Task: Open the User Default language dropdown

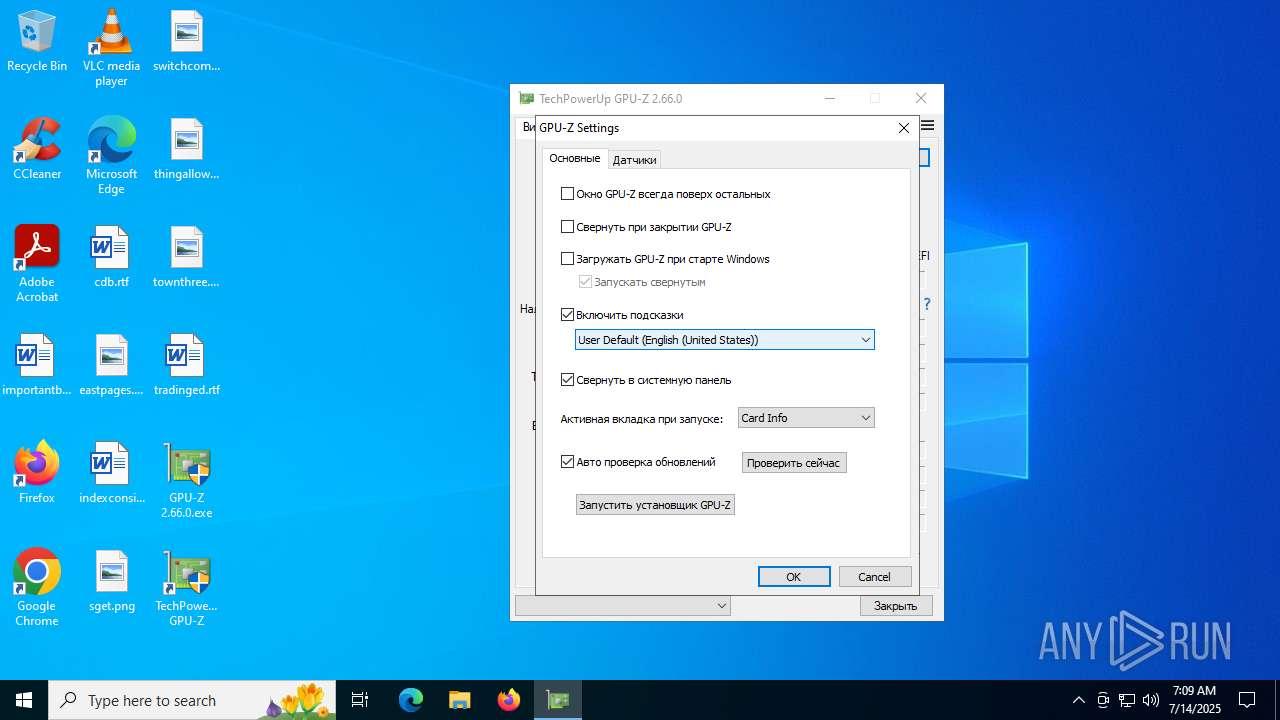Action: (725, 340)
